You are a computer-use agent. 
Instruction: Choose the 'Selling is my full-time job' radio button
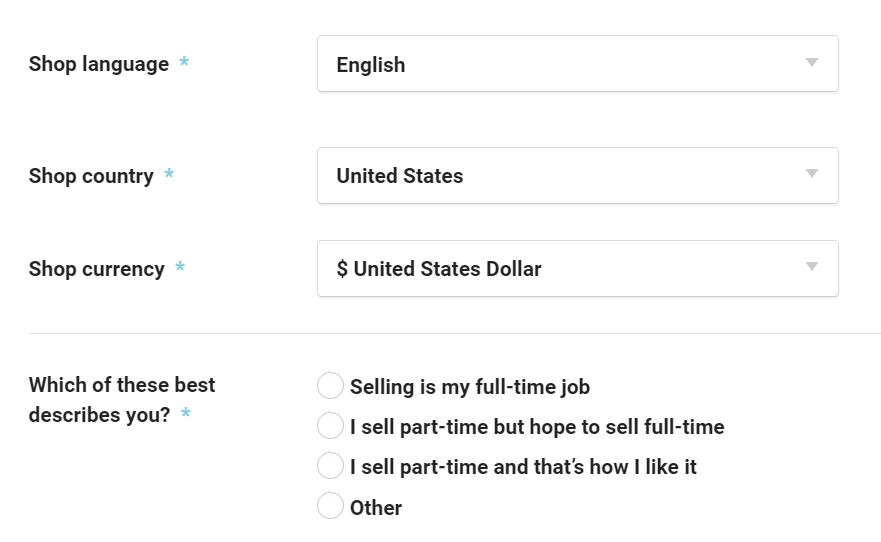click(330, 386)
